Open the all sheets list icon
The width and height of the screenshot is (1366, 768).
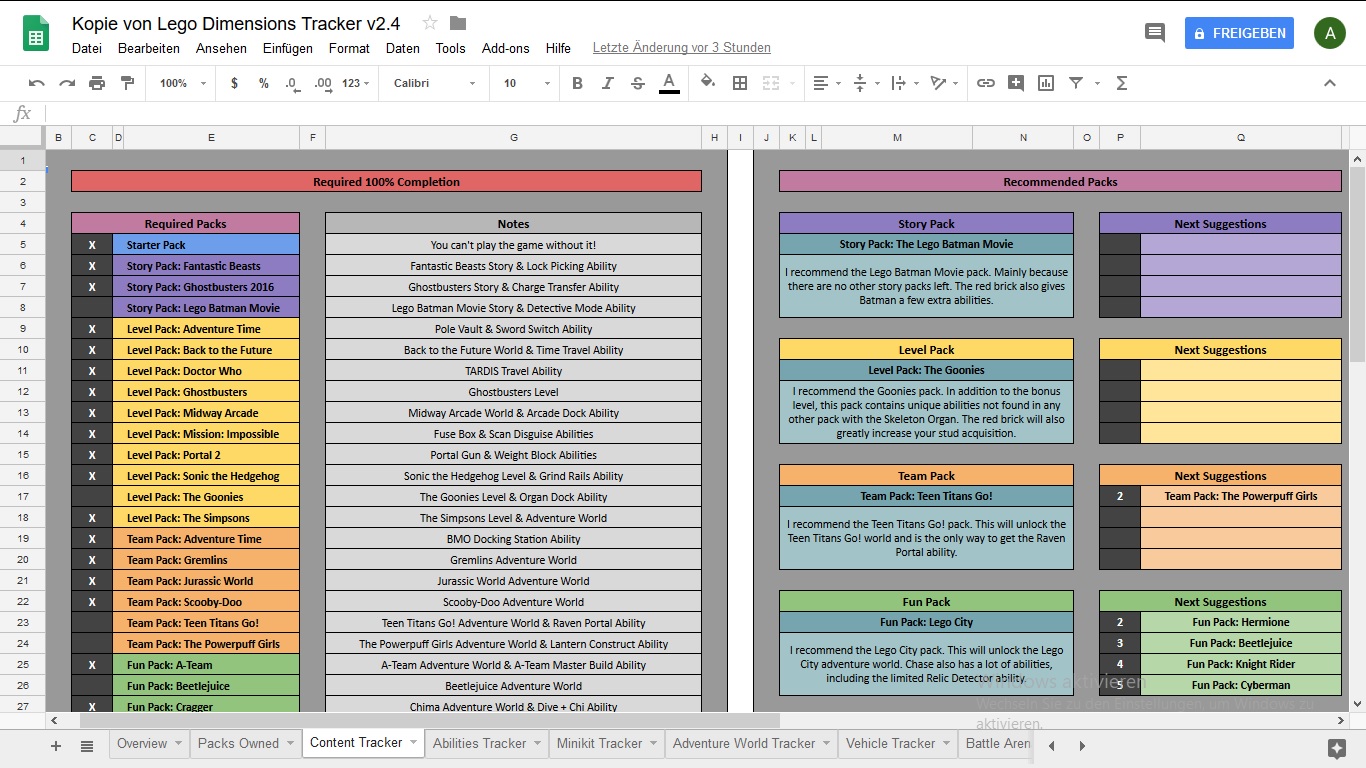click(87, 745)
